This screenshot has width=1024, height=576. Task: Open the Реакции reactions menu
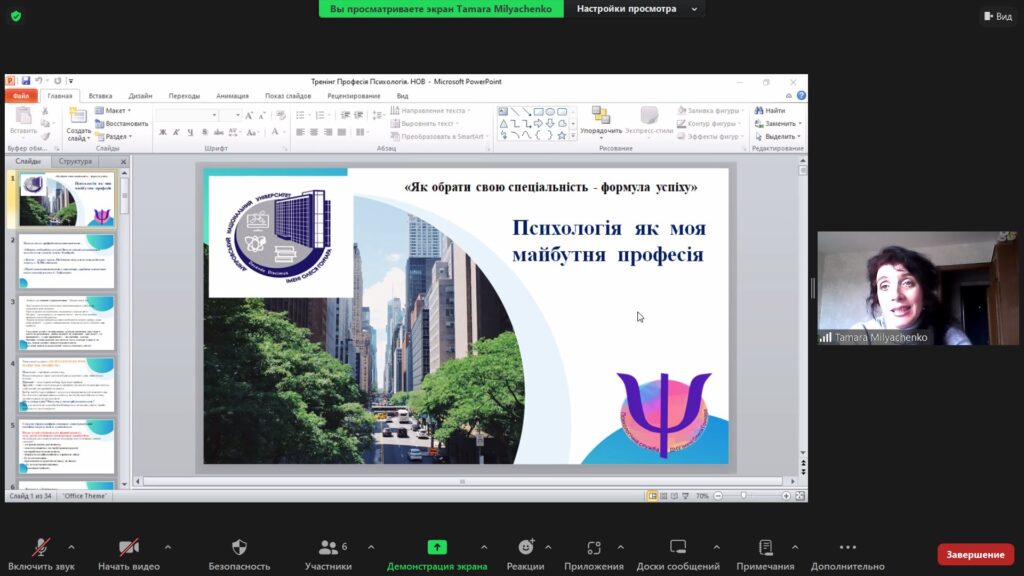tap(526, 554)
